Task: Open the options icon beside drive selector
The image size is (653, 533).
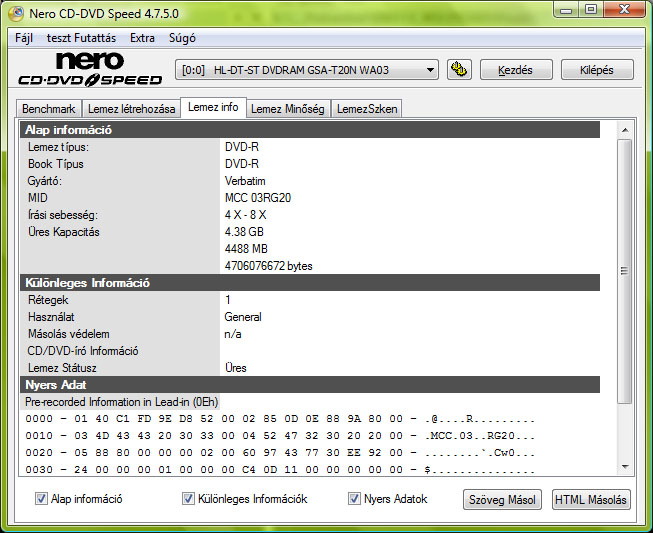Action: point(459,70)
